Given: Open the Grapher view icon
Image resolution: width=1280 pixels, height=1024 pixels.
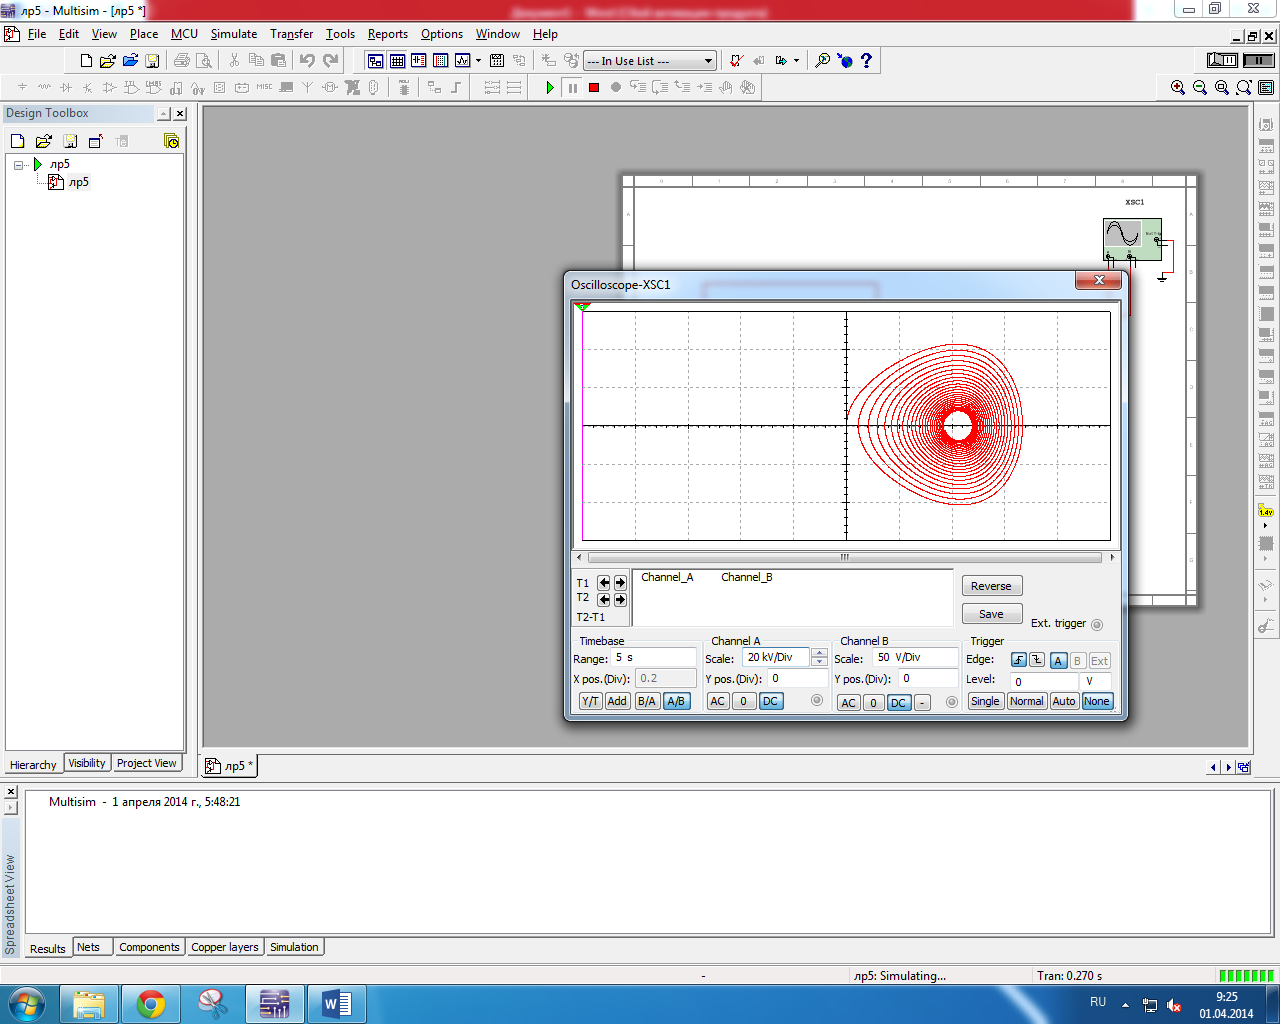Looking at the screenshot, I should click(x=463, y=61).
